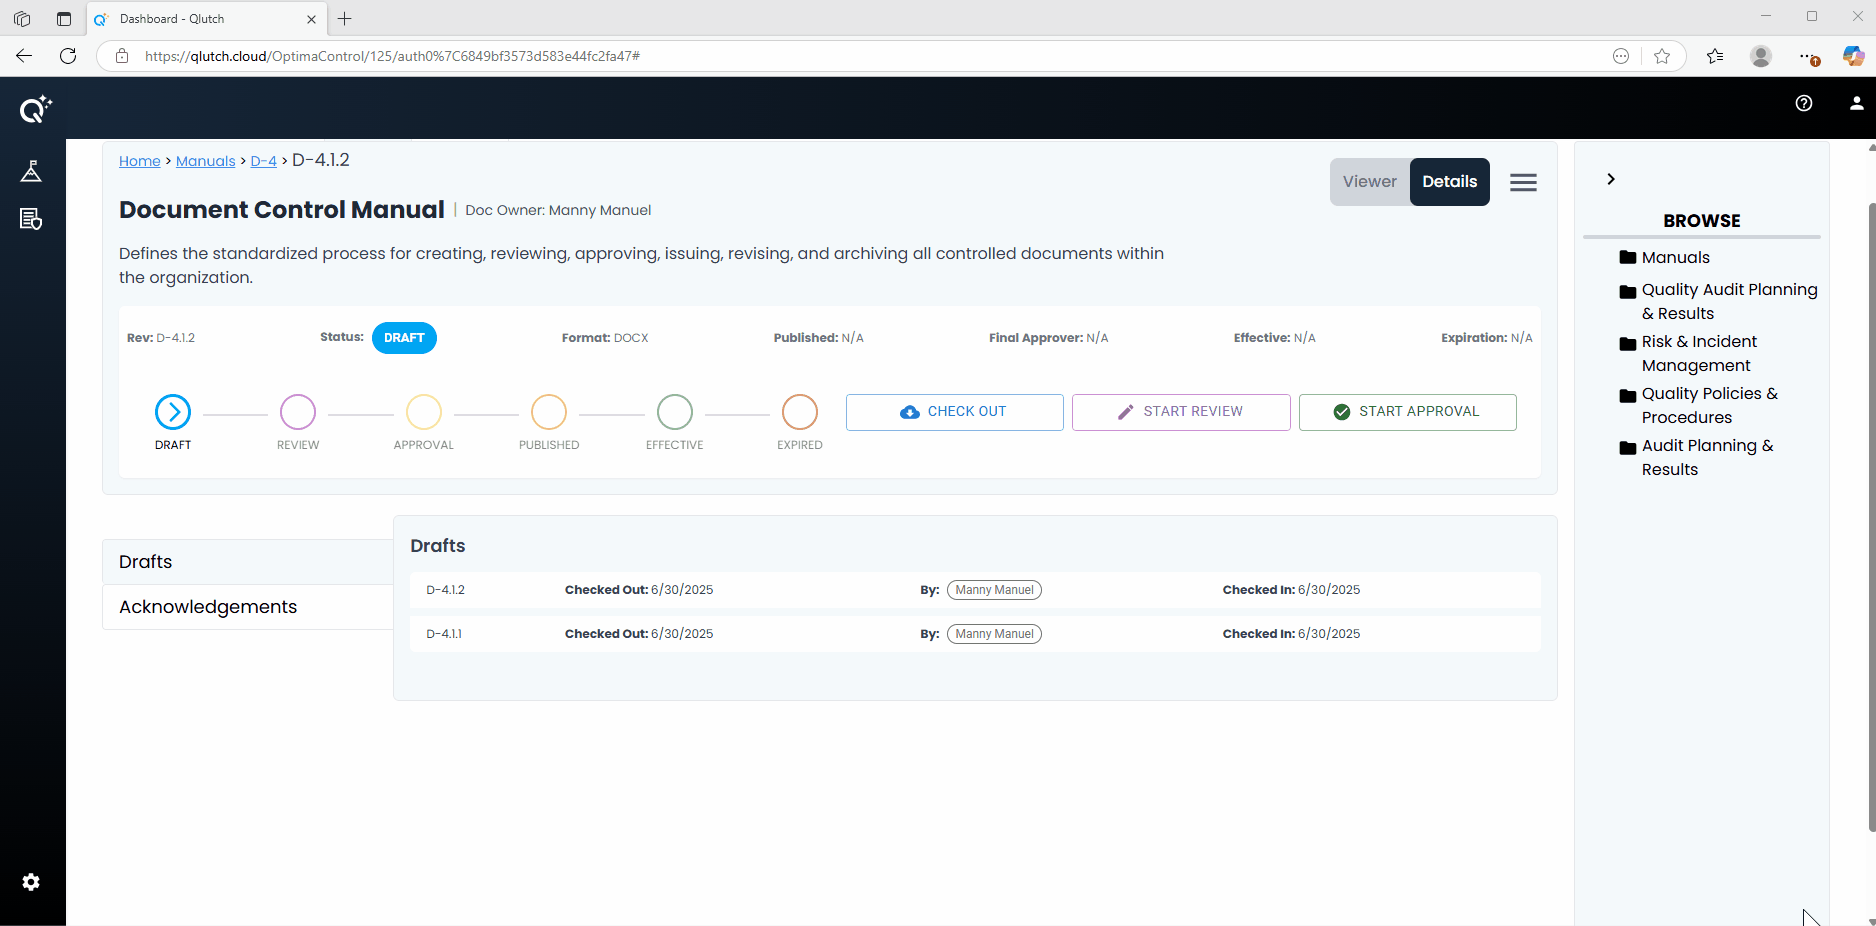Open the documents list sidebar icon
1876x926 pixels.
click(31, 219)
